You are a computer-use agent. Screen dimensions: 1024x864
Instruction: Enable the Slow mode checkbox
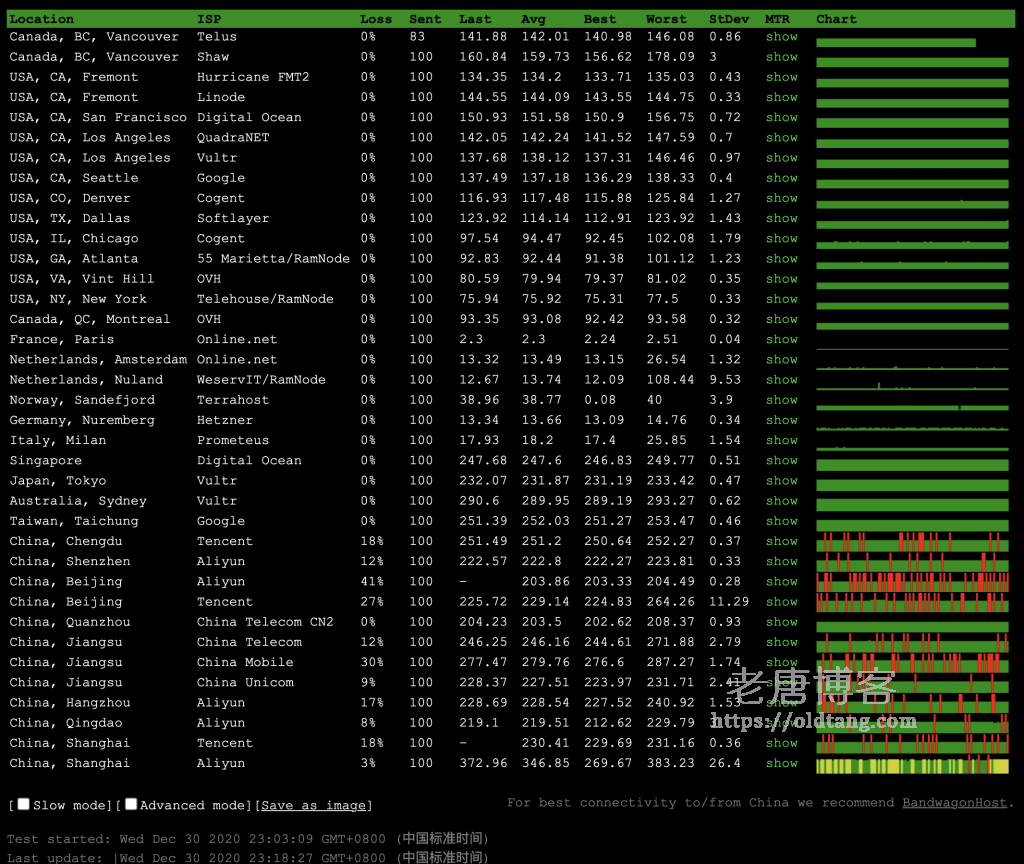[x=24, y=804]
